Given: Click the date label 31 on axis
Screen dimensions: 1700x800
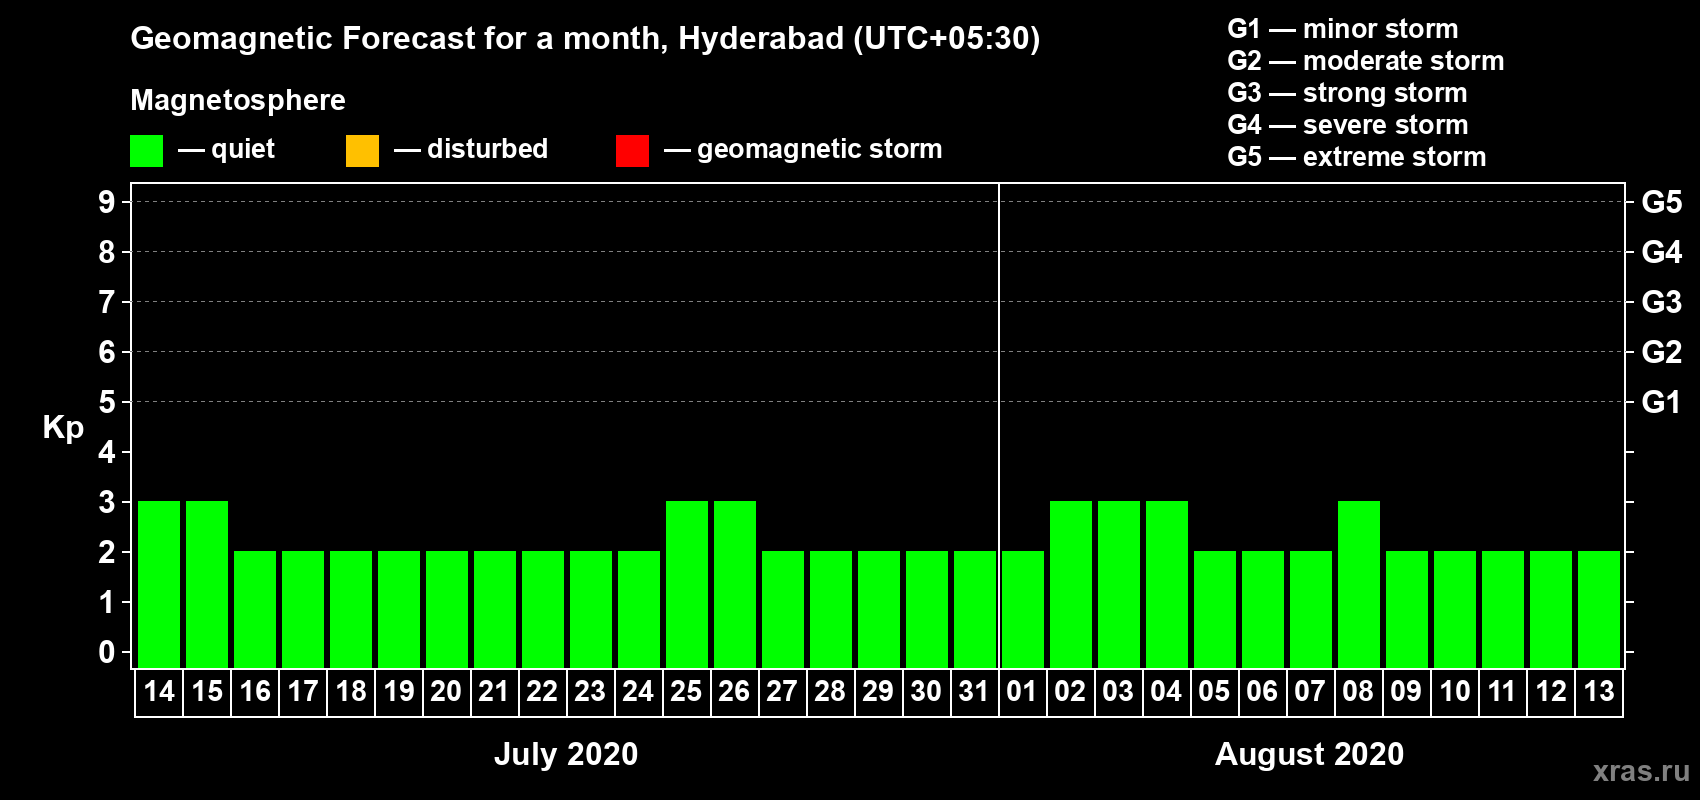Looking at the screenshot, I should [x=974, y=691].
